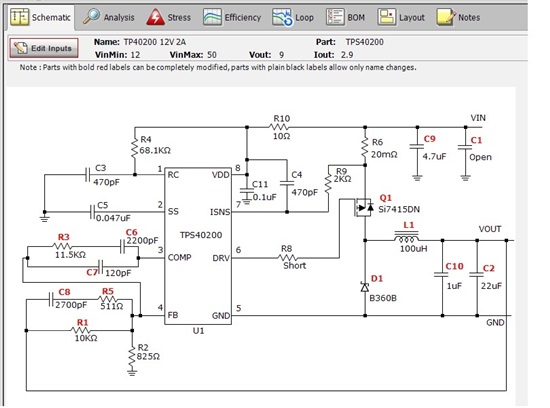
Task: Click the 11.5KΩ value of R3
Action: point(70,255)
